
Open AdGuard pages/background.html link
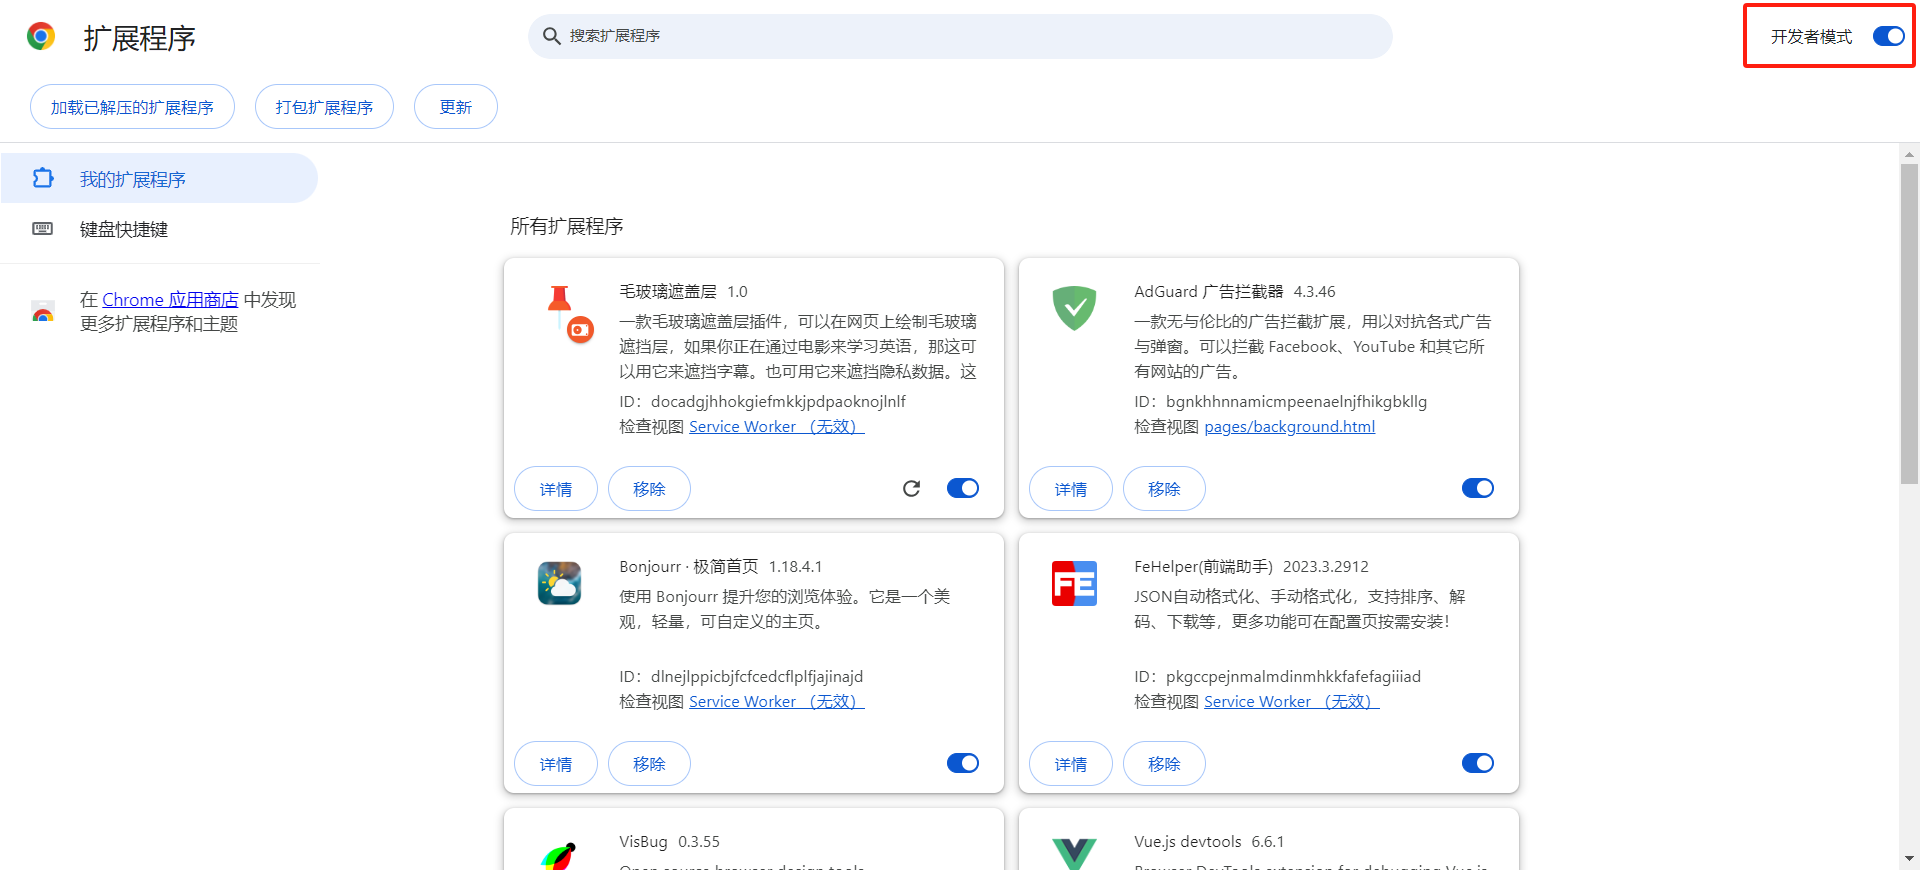(x=1289, y=426)
